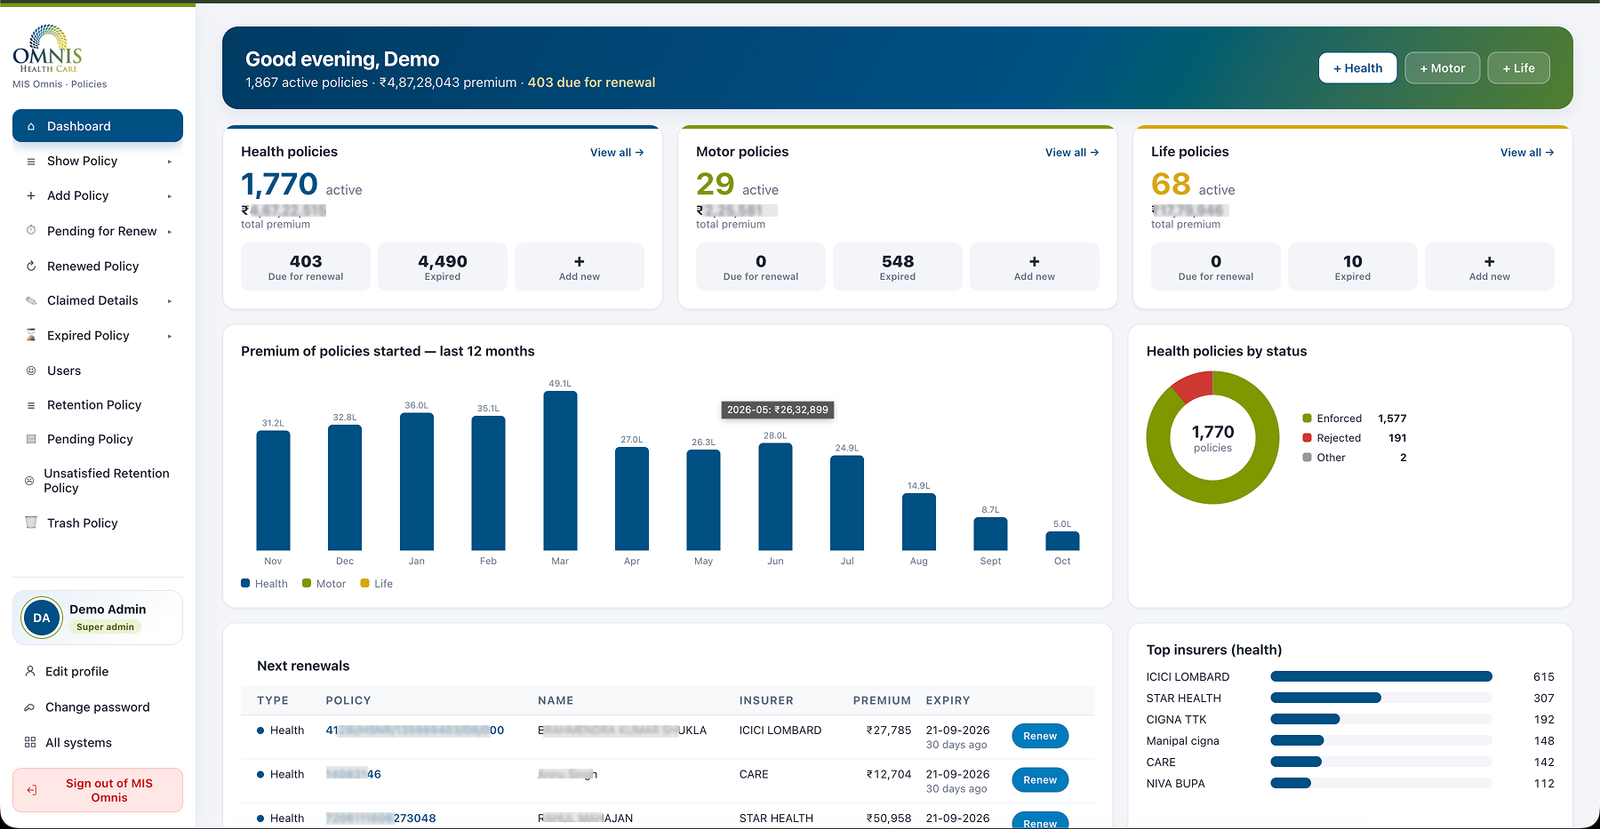The height and width of the screenshot is (829, 1600).
Task: Click Add new in Health policies card
Action: (x=580, y=267)
